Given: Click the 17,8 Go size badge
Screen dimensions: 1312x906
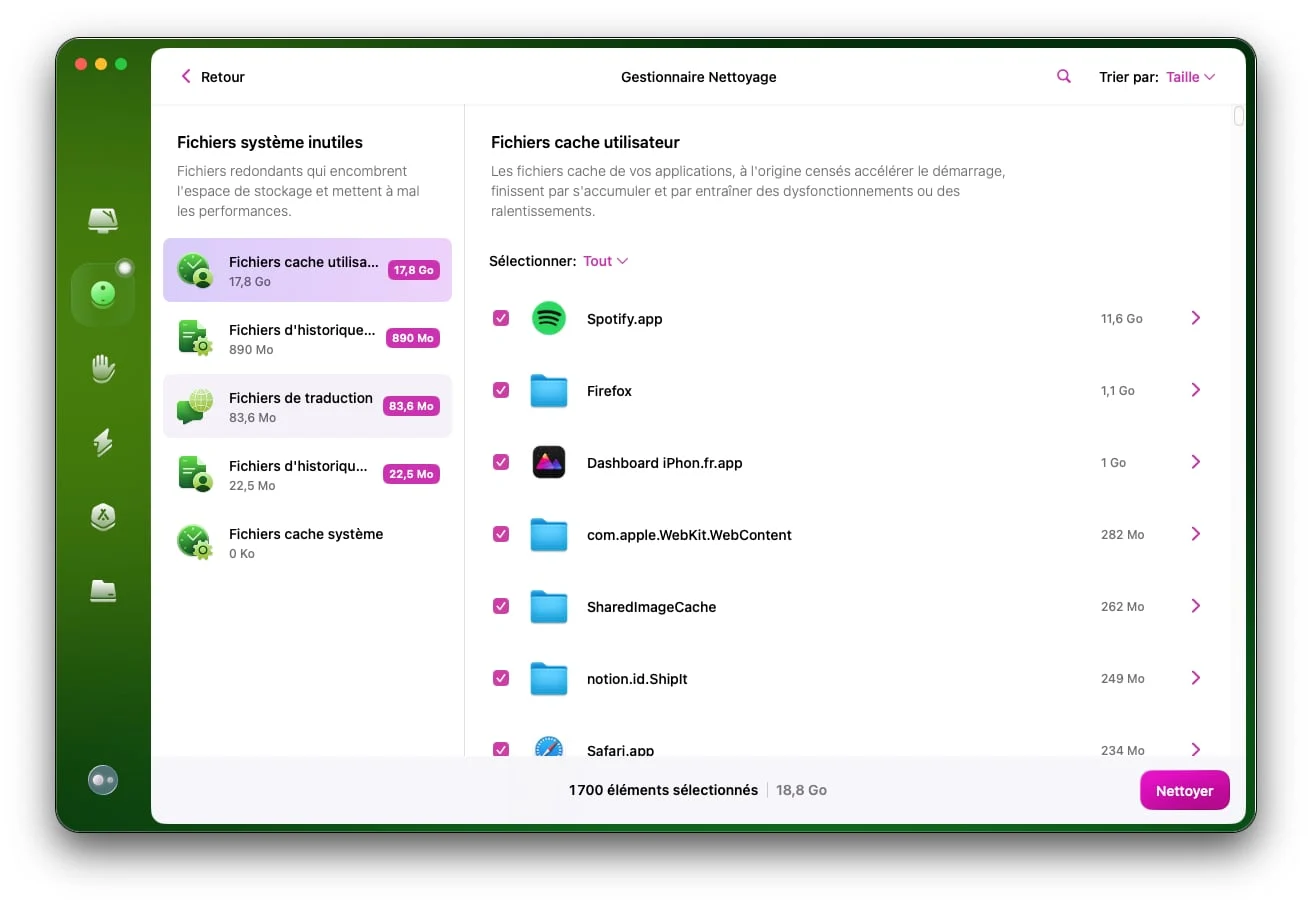Looking at the screenshot, I should [x=414, y=270].
